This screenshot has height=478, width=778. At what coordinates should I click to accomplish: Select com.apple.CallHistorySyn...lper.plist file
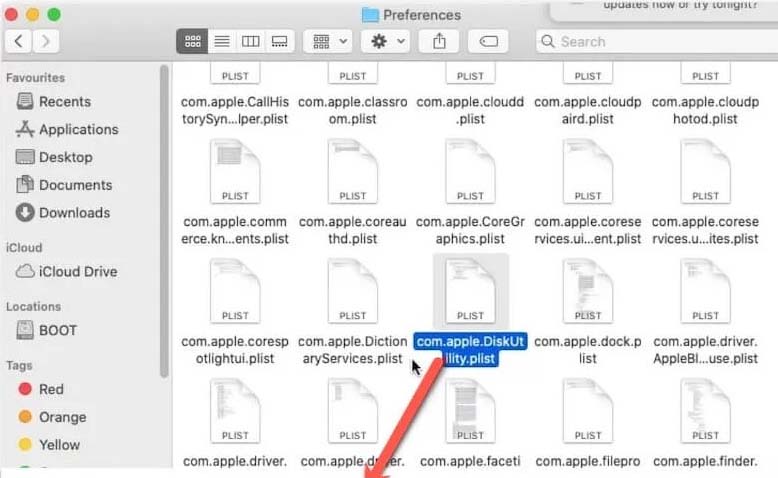pos(235,94)
